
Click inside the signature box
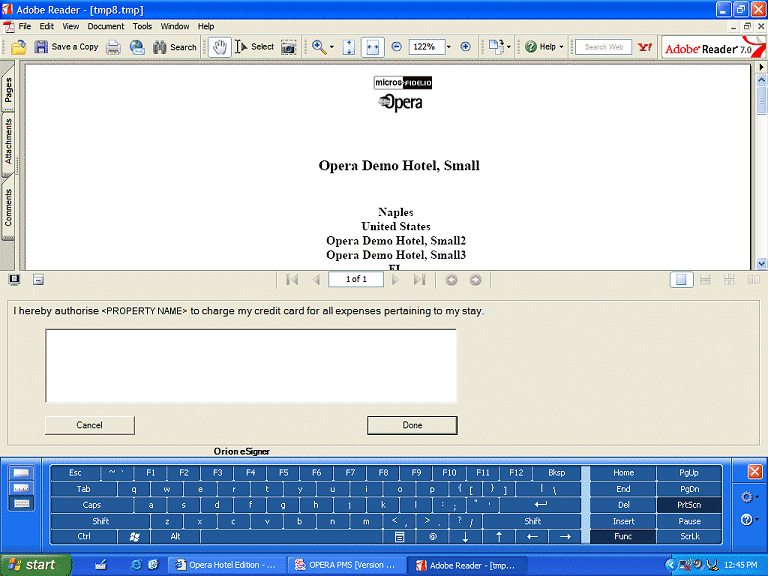click(x=251, y=365)
